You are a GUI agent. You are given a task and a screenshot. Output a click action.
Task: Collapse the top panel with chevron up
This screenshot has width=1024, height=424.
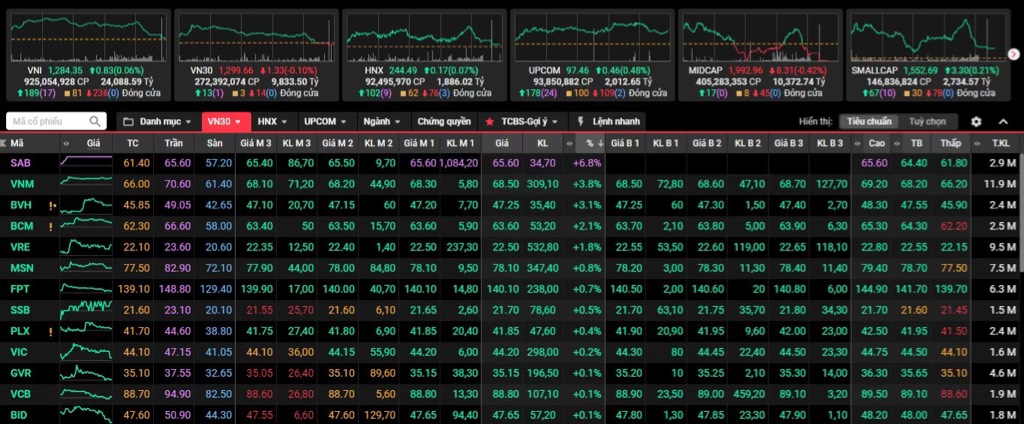click(1004, 121)
